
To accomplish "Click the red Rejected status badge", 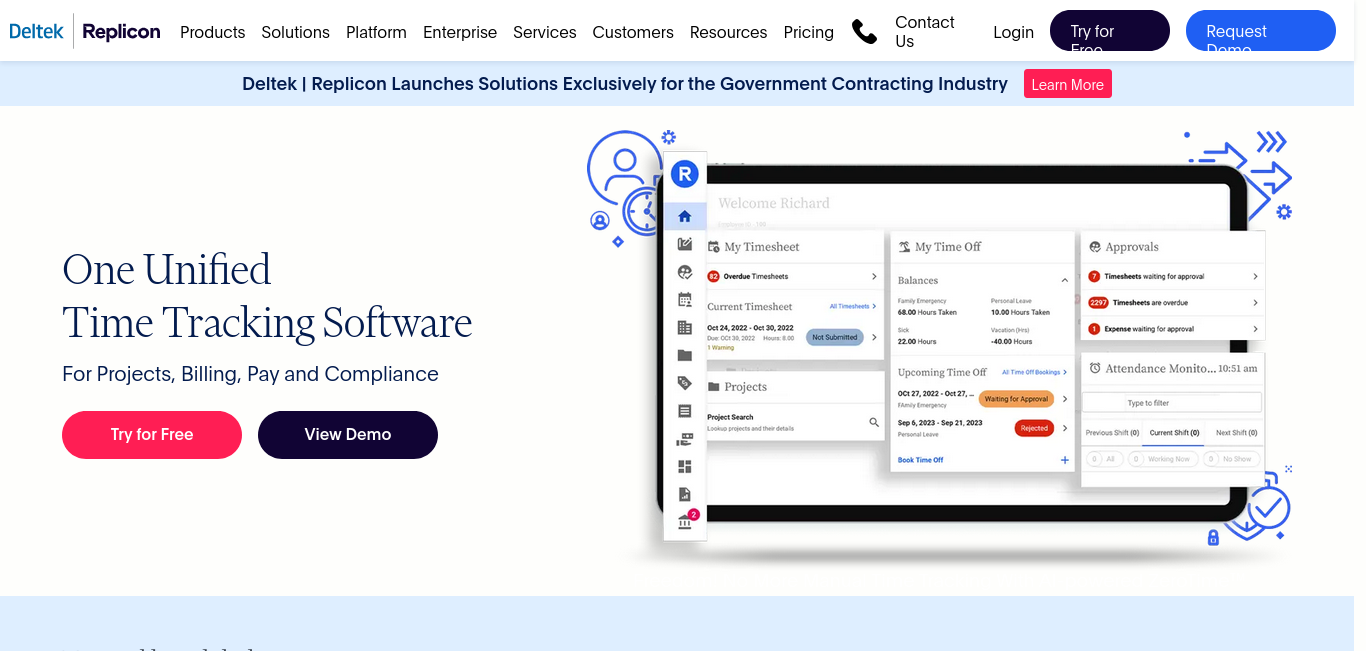I will tap(1034, 428).
